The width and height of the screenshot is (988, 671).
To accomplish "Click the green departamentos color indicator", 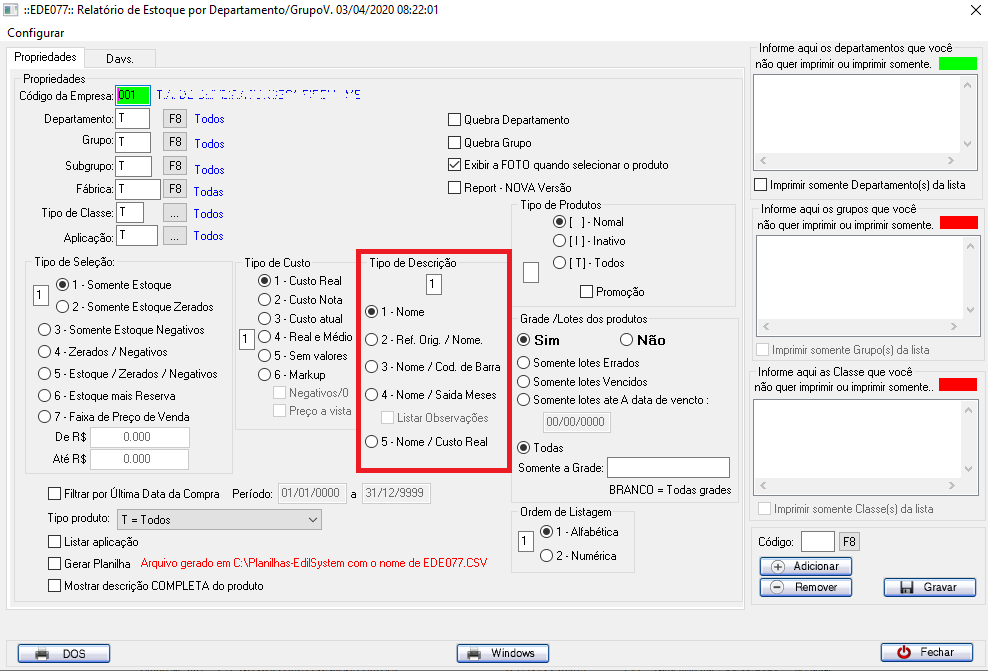I will (x=957, y=64).
